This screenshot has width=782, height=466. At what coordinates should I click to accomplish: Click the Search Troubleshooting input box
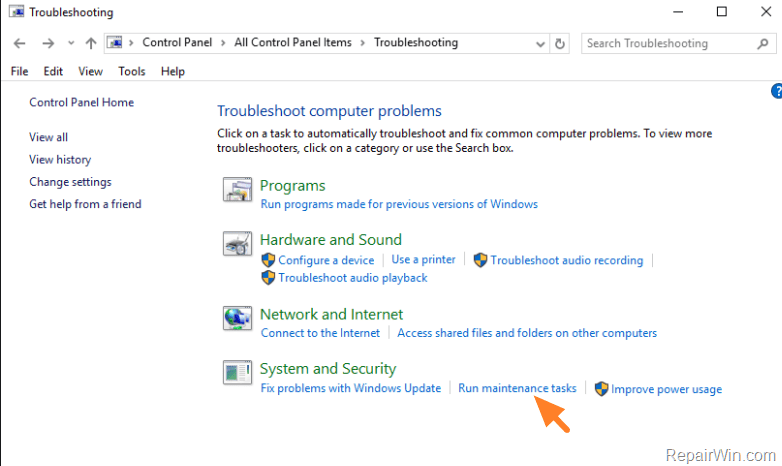(678, 43)
